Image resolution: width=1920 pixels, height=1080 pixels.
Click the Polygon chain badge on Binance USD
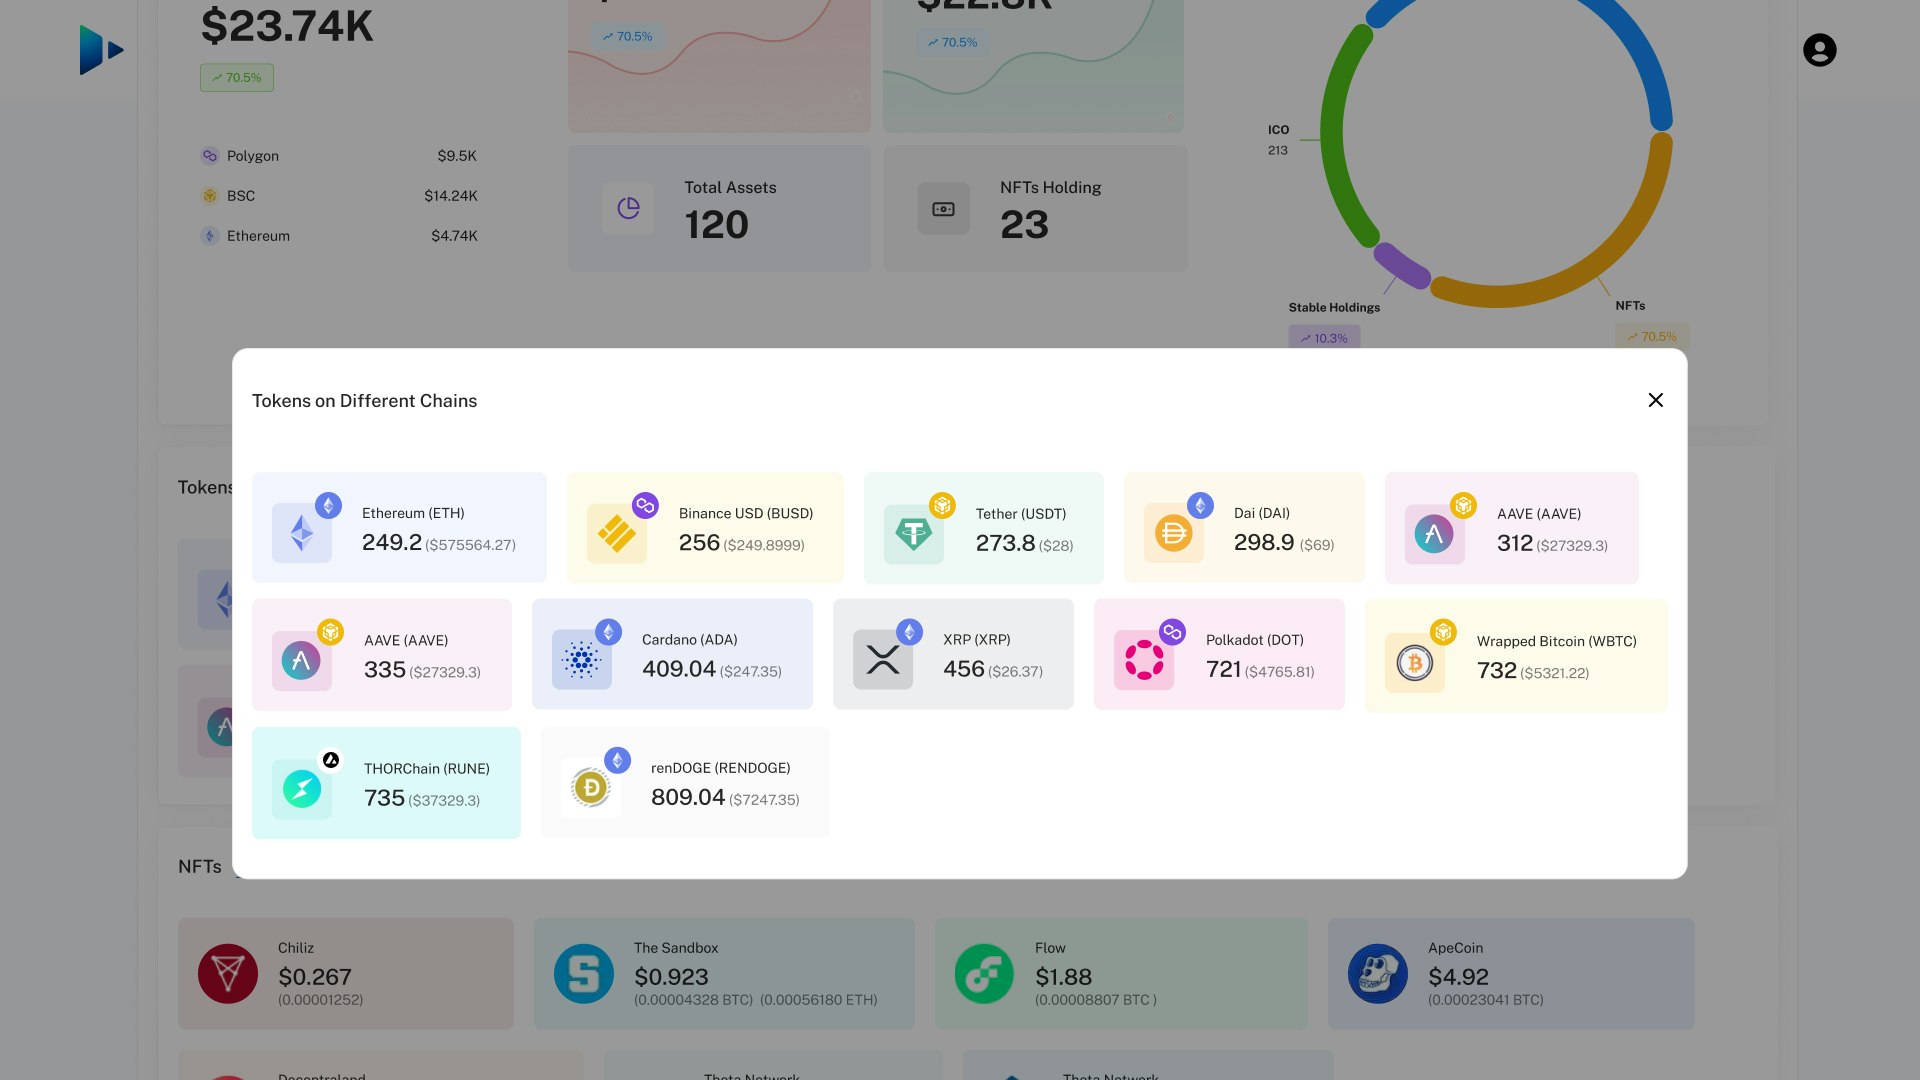(645, 505)
